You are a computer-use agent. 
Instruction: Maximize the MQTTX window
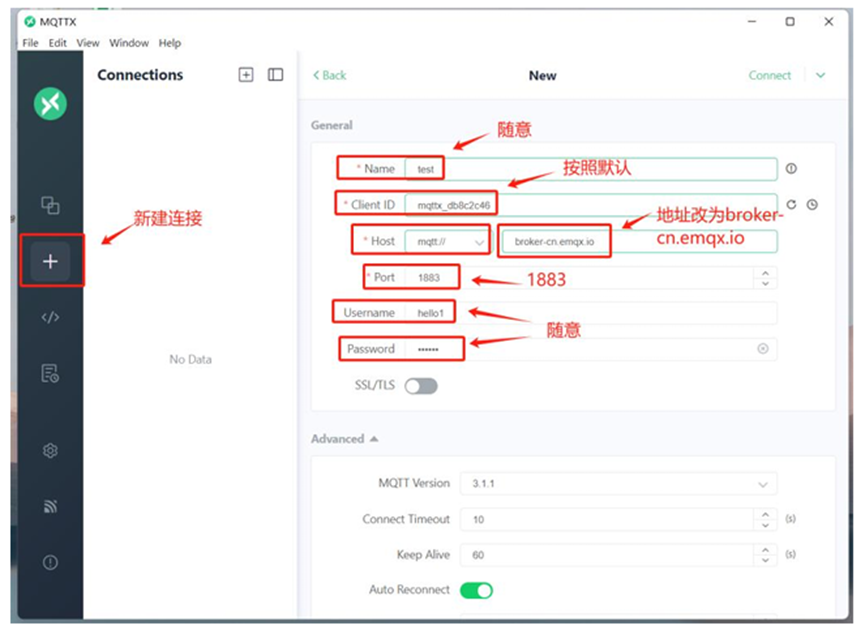click(x=790, y=22)
